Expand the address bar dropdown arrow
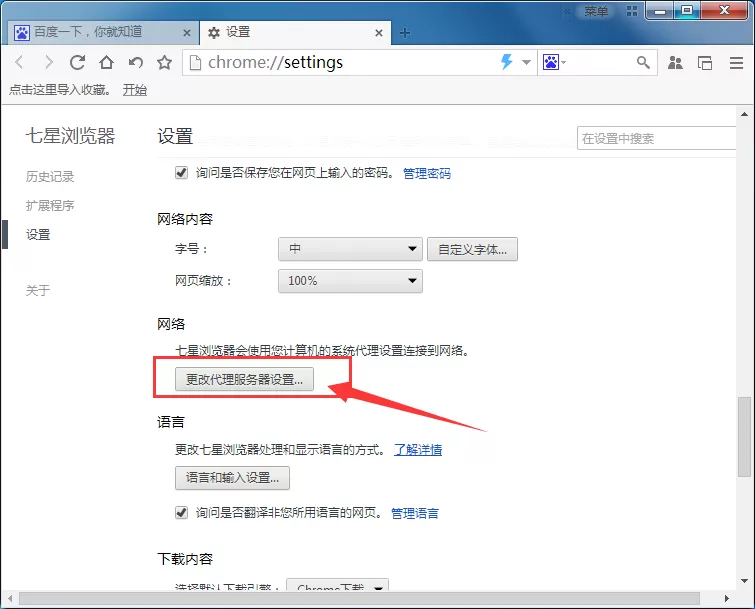Screen dimensions: 755x609 (x=526, y=62)
